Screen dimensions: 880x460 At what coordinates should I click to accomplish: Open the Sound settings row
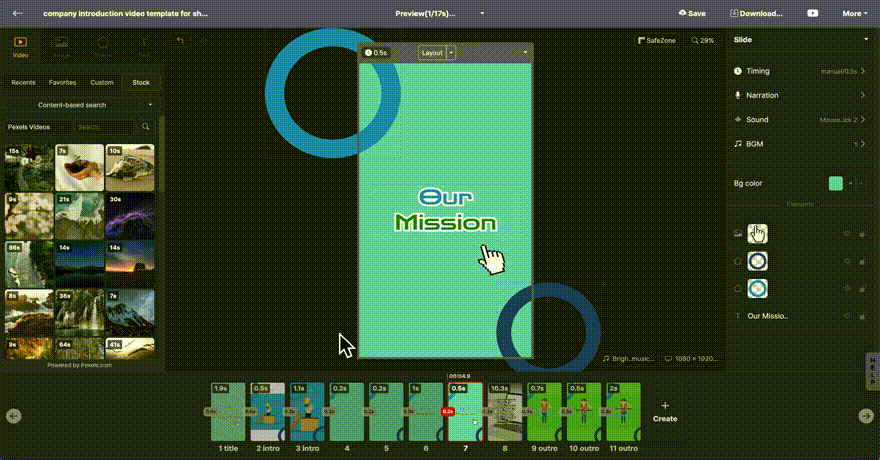799,119
